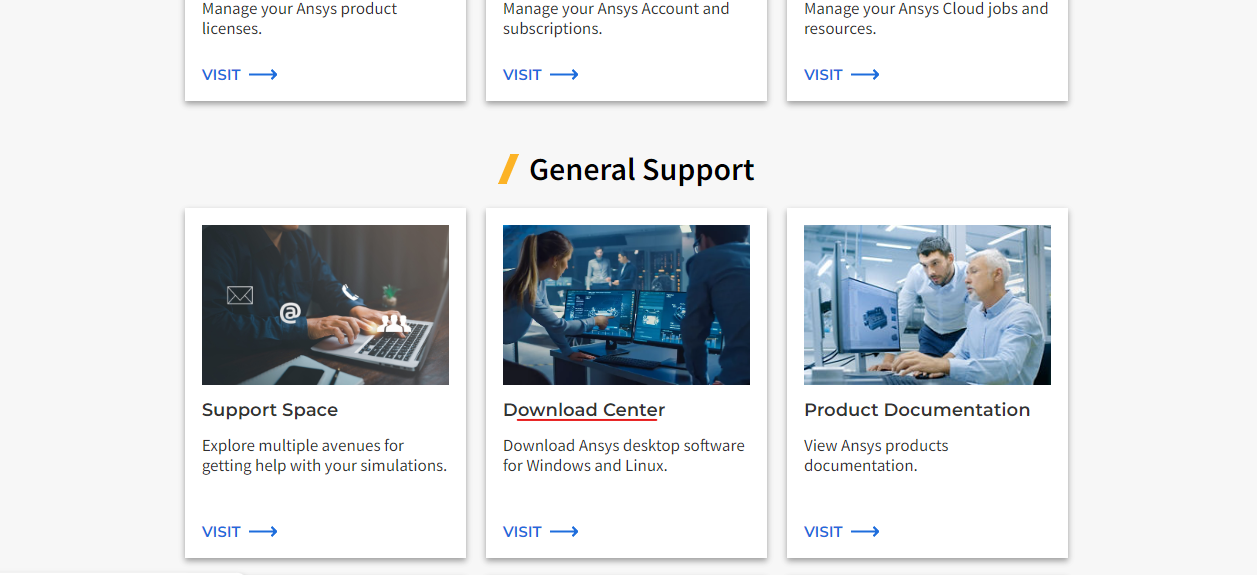Screen dimensions: 1257x575
Task: Open the Product Documentation title link
Action: click(917, 410)
